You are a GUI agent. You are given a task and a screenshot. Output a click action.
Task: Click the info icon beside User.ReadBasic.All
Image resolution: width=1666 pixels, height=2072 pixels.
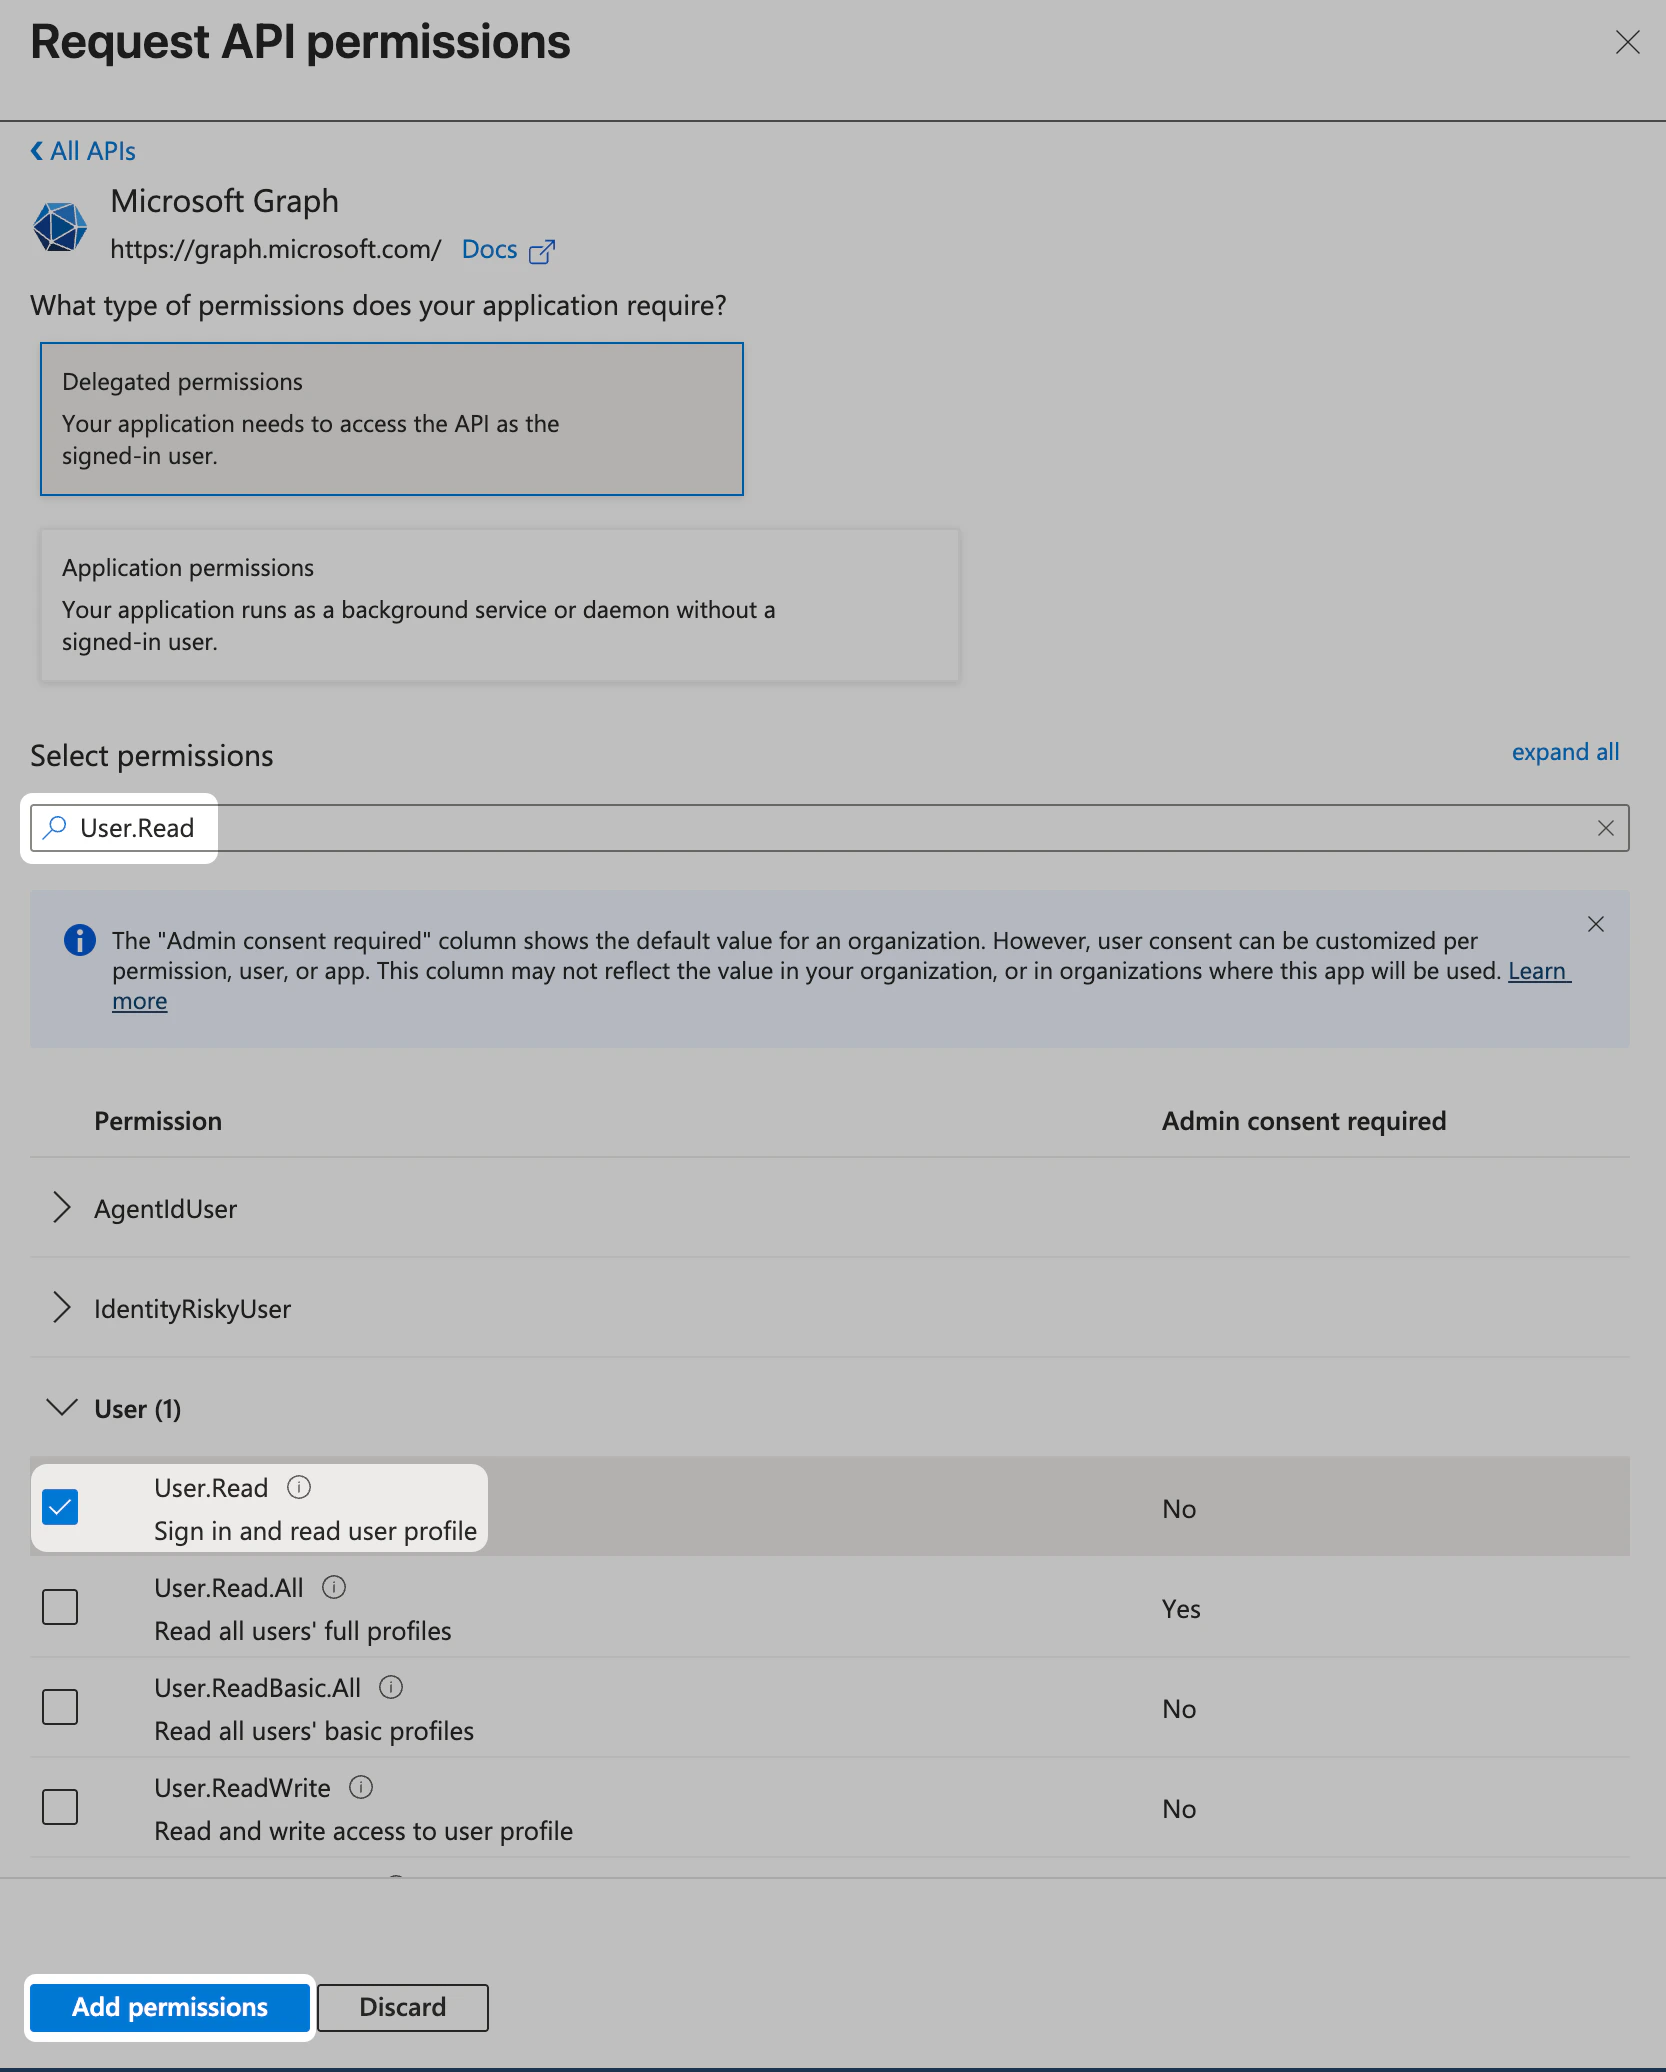tap(391, 1687)
